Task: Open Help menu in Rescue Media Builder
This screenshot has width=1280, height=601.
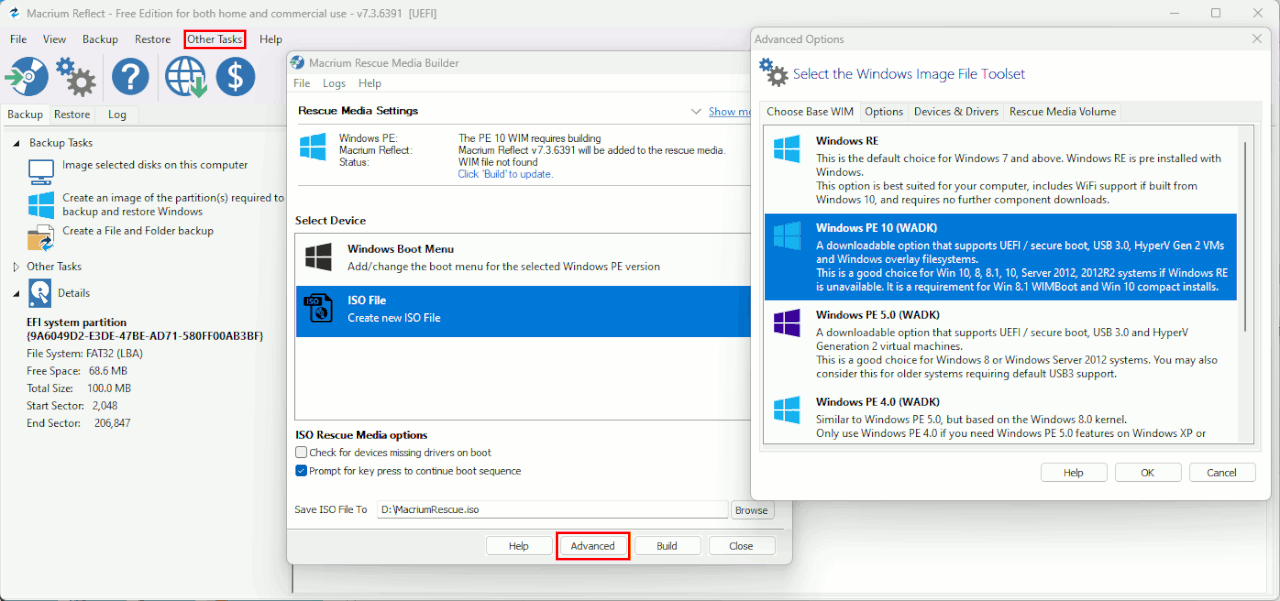Action: pos(370,83)
